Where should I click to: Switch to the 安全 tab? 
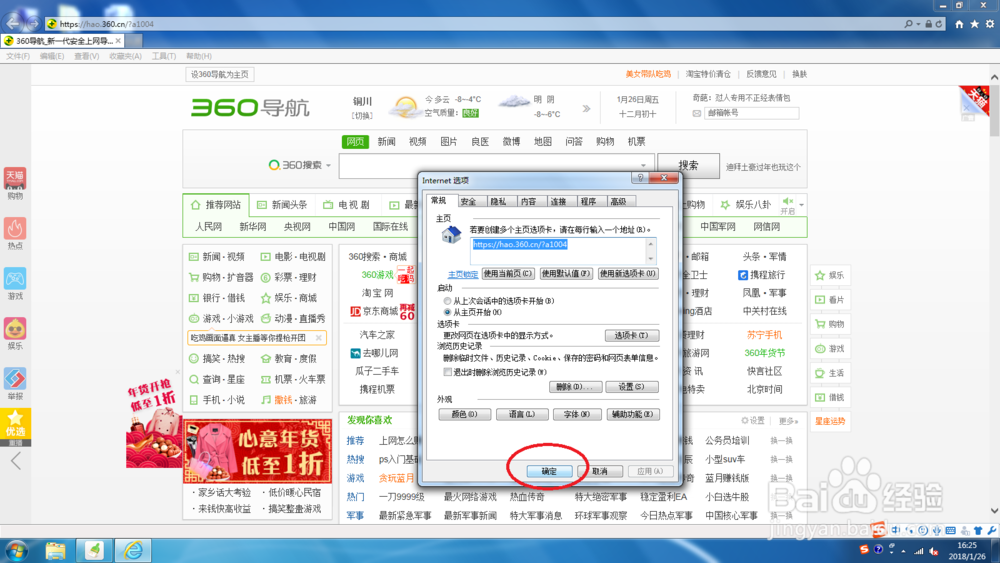tap(468, 201)
